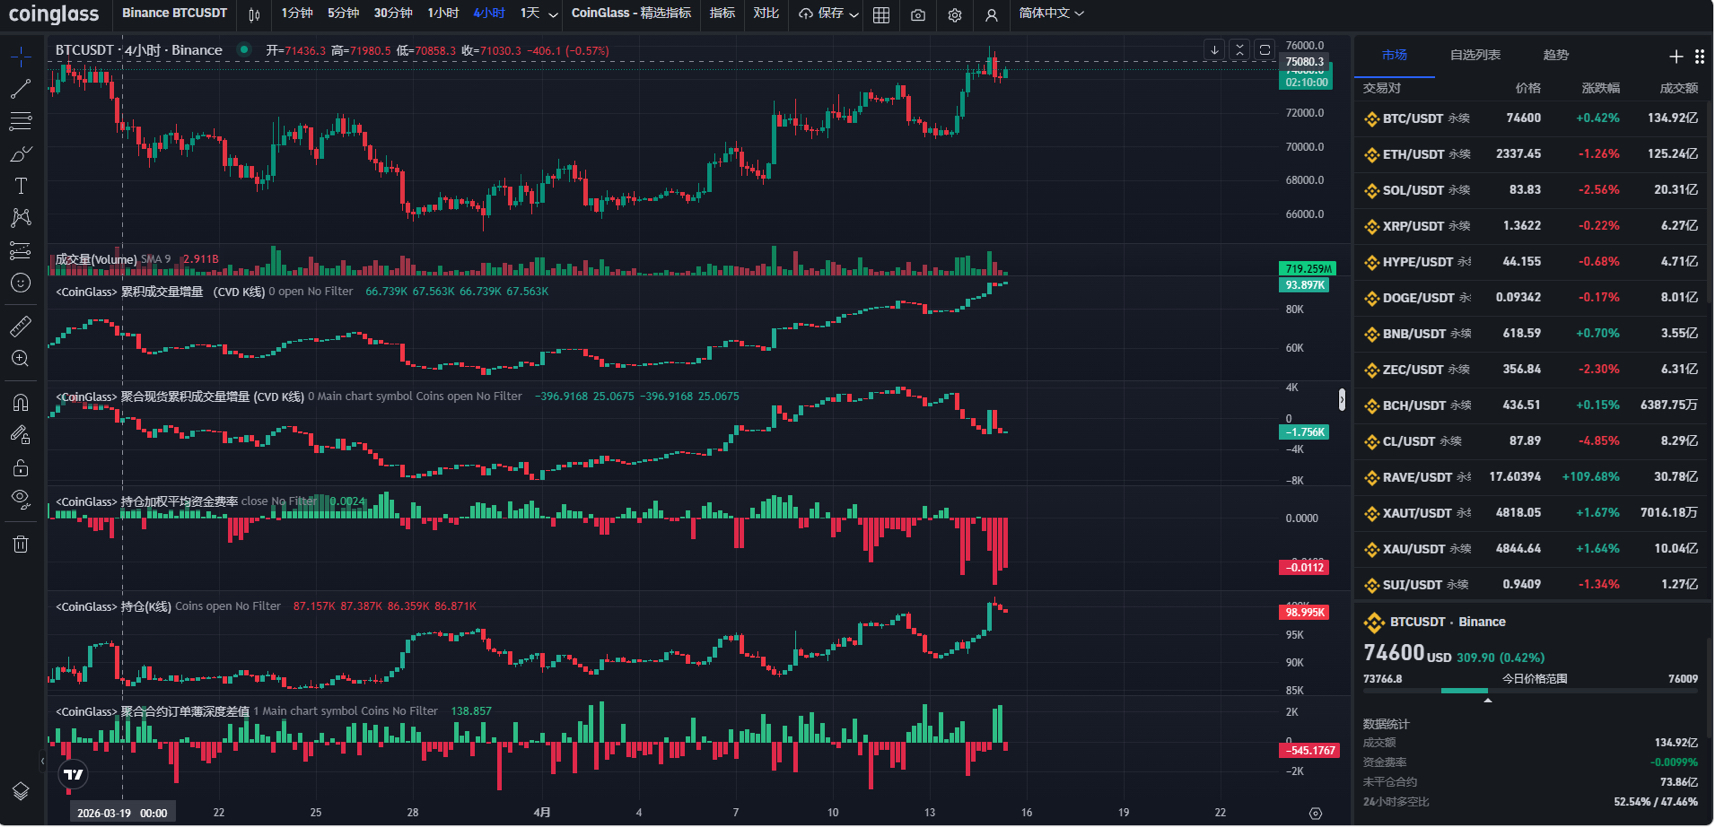
Task: Sort watchlist by 涨跌幅 column
Action: pos(1600,88)
